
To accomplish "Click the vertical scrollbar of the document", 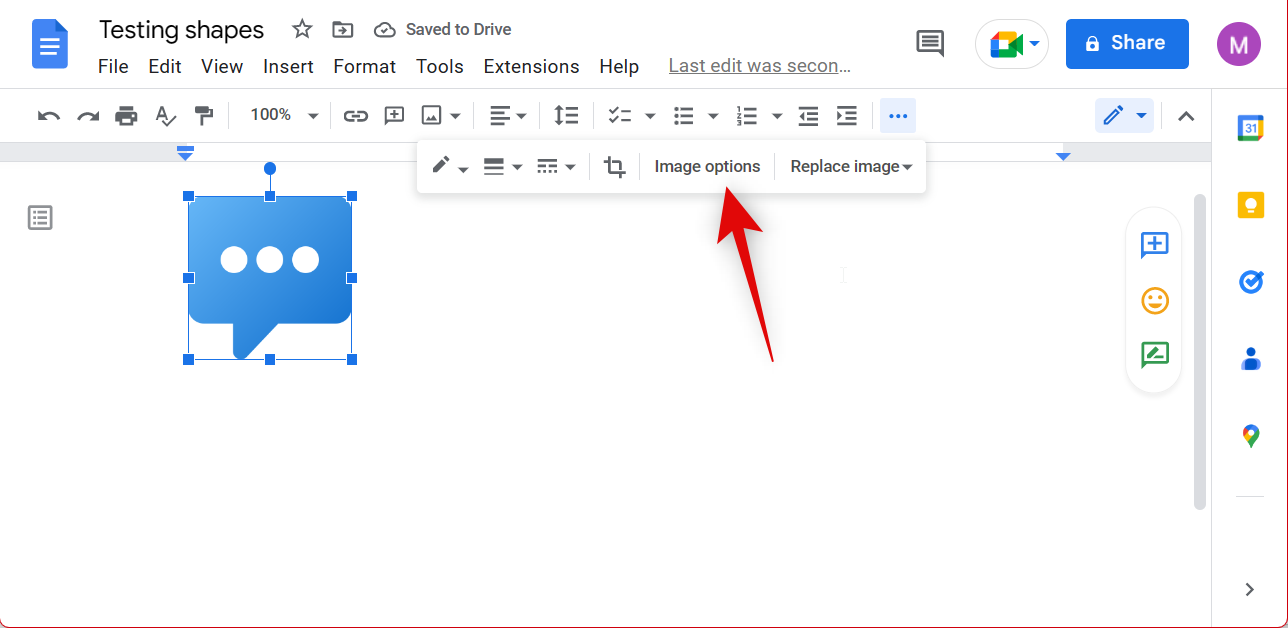I will (x=1200, y=350).
